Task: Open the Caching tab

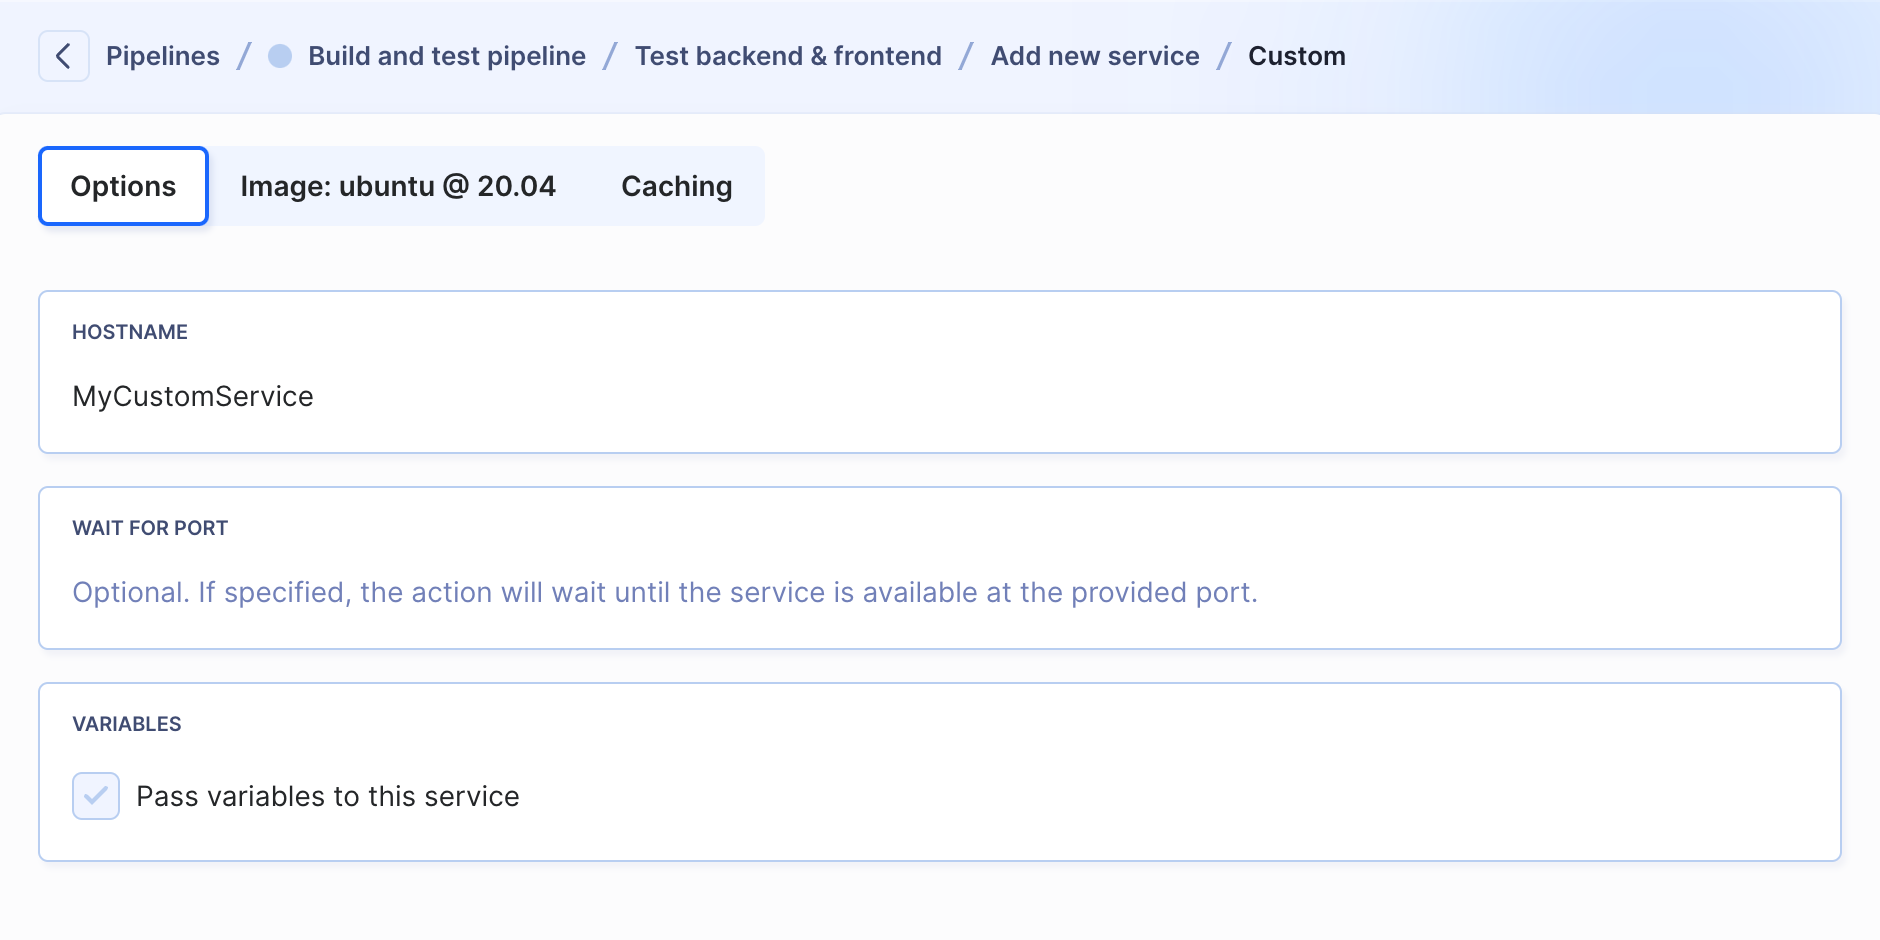Action: tap(677, 186)
